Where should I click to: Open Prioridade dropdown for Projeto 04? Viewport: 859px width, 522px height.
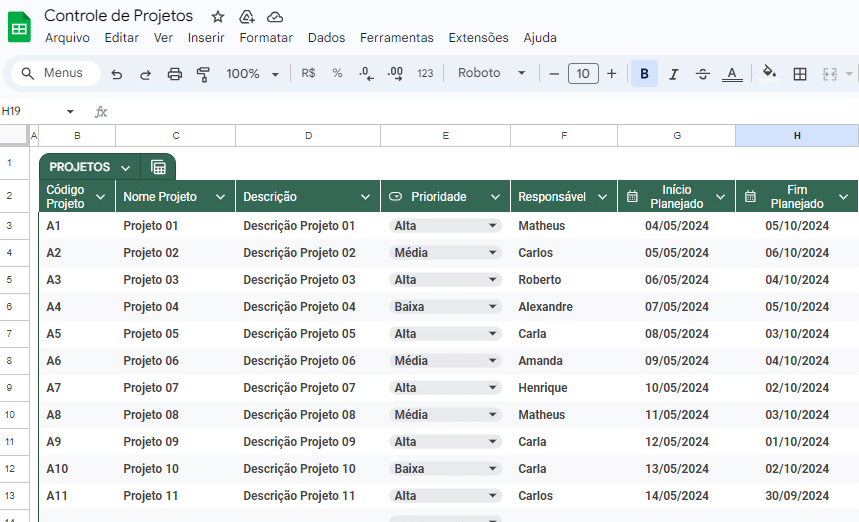[445, 307]
